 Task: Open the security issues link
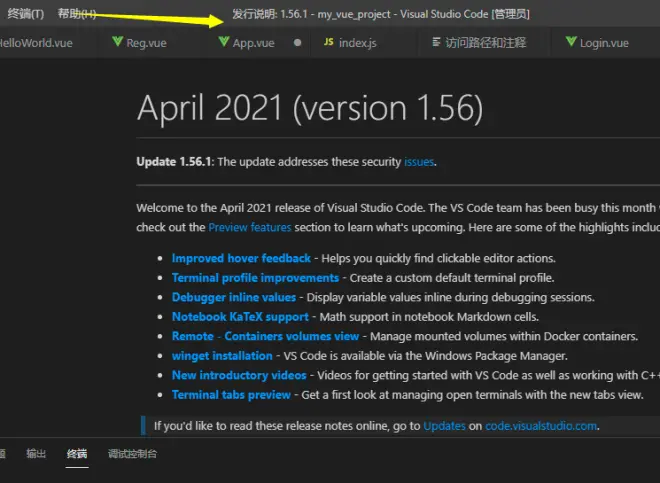419,162
